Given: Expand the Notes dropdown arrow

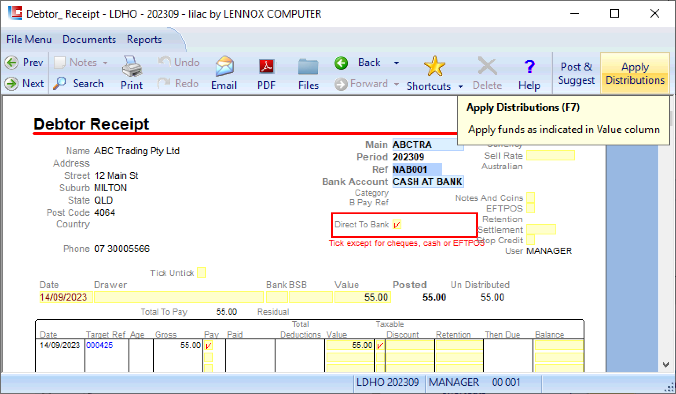Looking at the screenshot, I should coord(105,63).
